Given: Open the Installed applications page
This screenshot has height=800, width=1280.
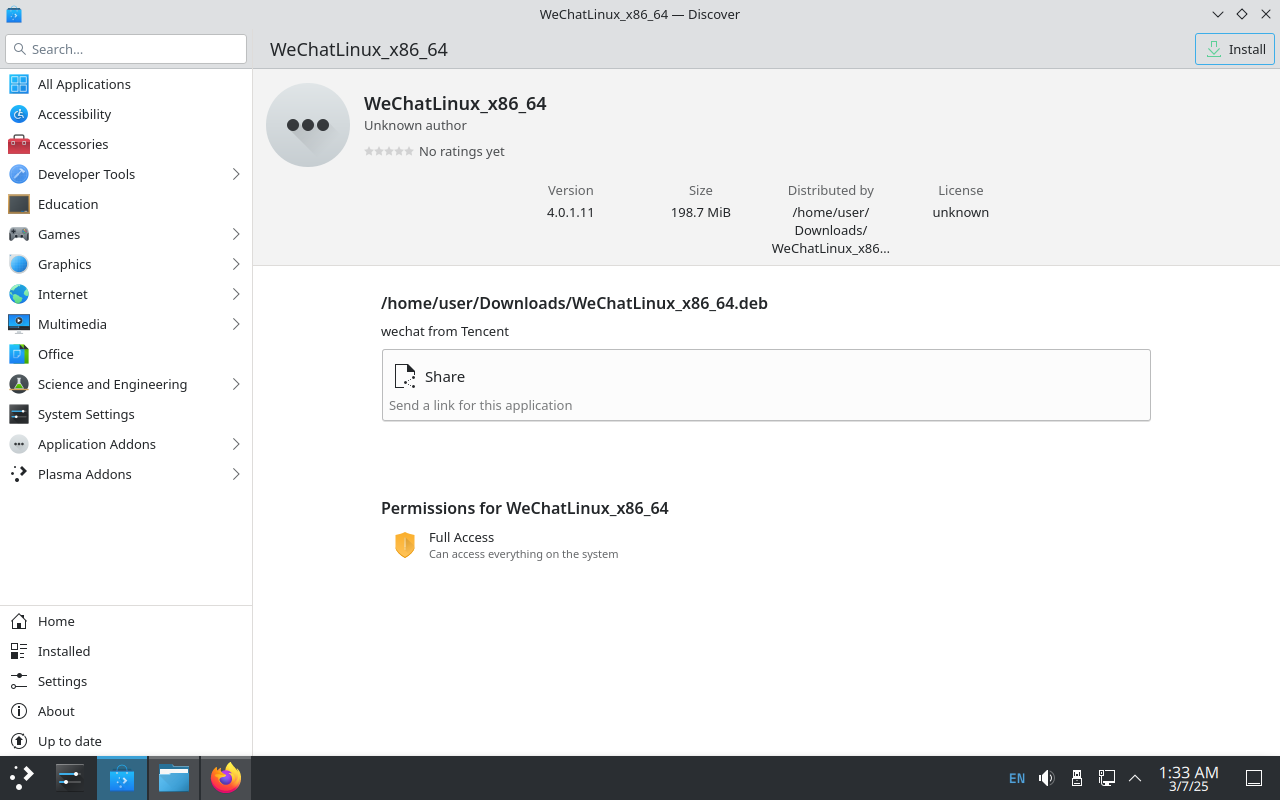Looking at the screenshot, I should point(126,651).
